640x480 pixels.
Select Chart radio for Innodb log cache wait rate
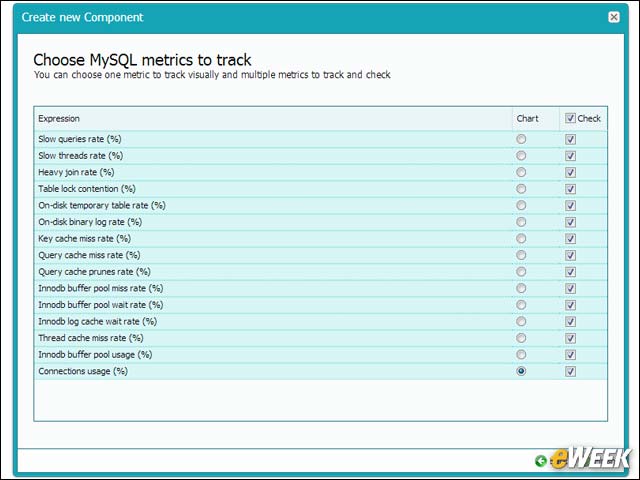521,321
